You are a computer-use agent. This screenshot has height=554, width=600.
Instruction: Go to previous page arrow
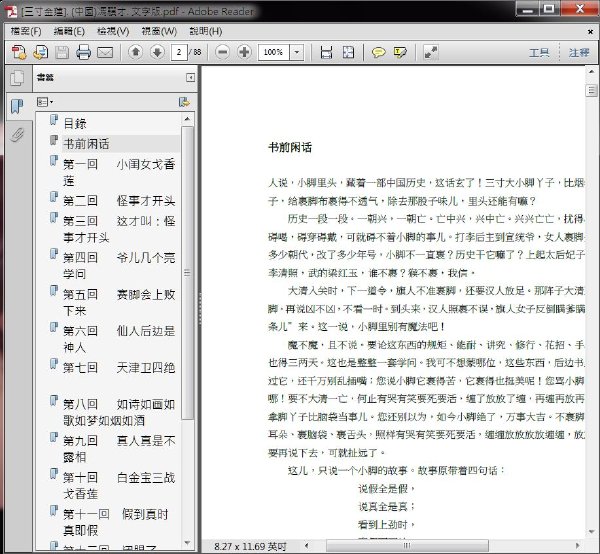click(135, 52)
